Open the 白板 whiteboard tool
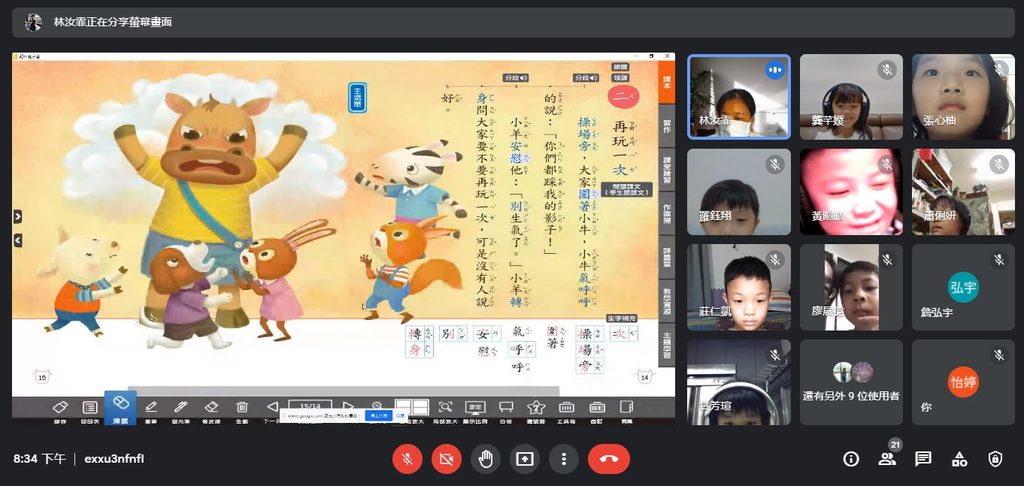1024x486 pixels. click(x=506, y=409)
